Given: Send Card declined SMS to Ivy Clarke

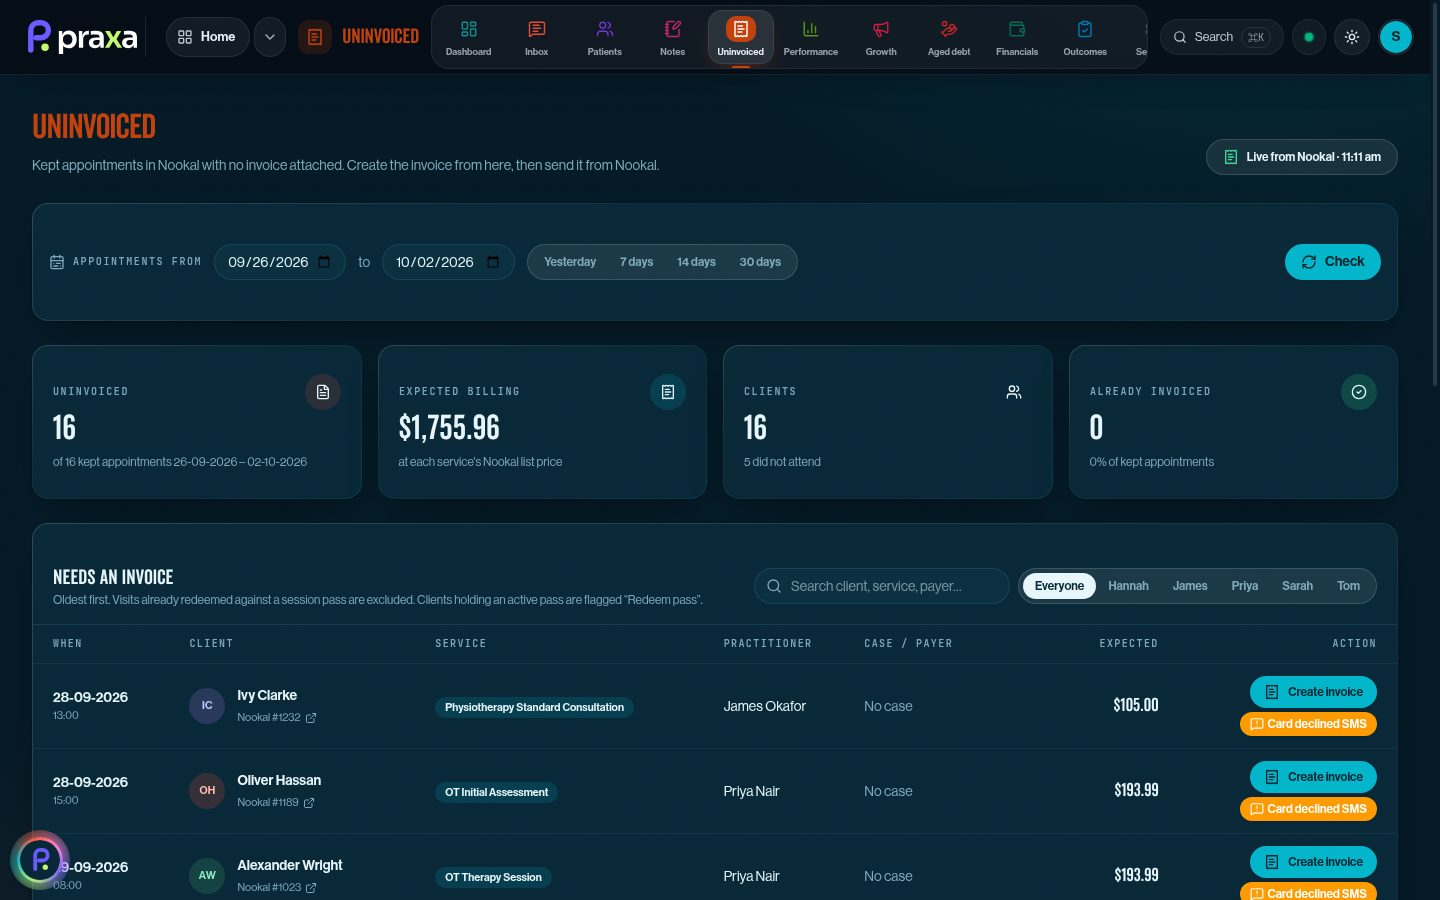Looking at the screenshot, I should pos(1308,724).
